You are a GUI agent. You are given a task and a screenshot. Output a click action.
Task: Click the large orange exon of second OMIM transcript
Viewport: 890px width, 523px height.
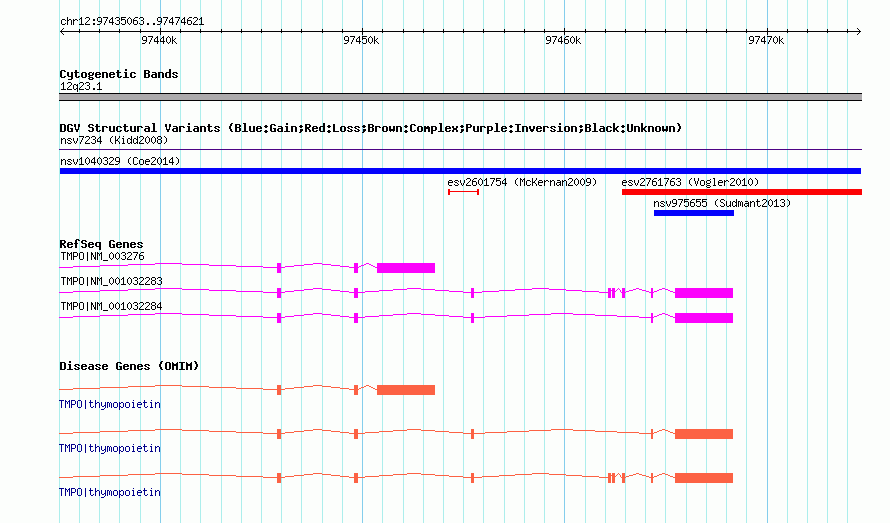(704, 434)
